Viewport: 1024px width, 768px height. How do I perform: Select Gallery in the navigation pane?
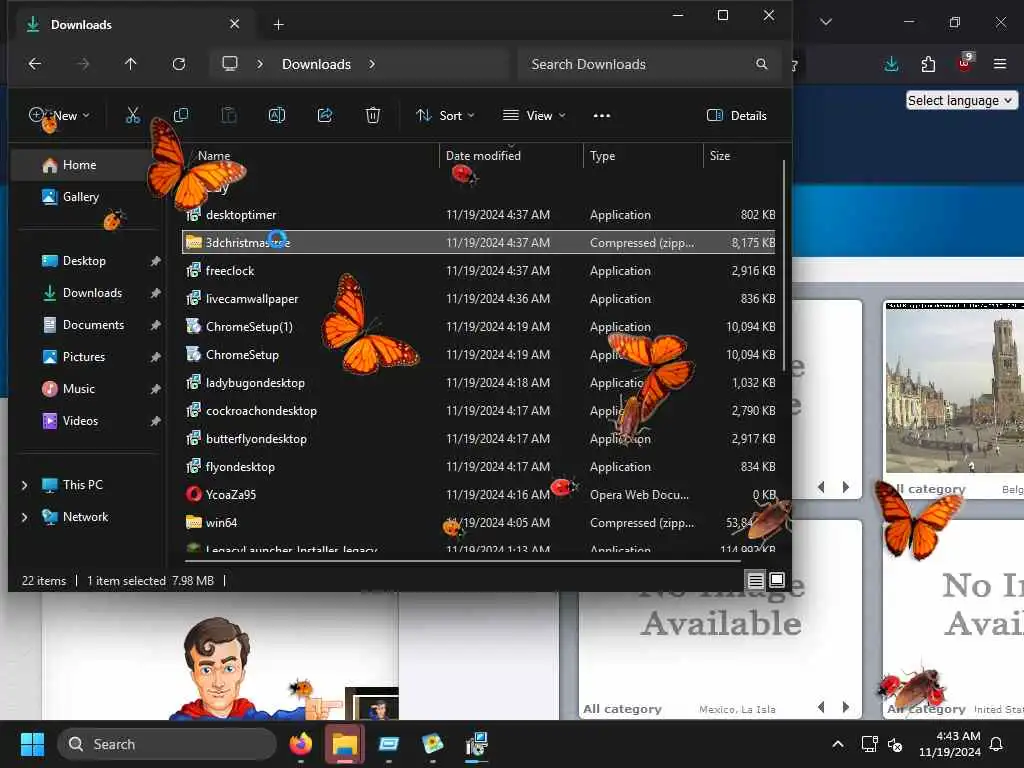point(80,197)
